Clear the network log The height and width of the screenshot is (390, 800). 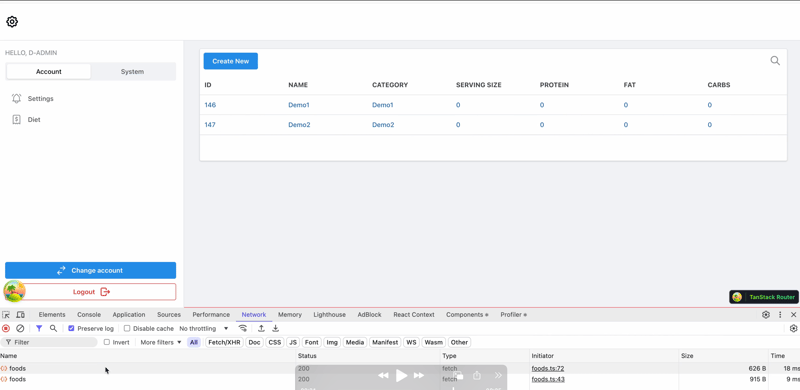point(20,329)
